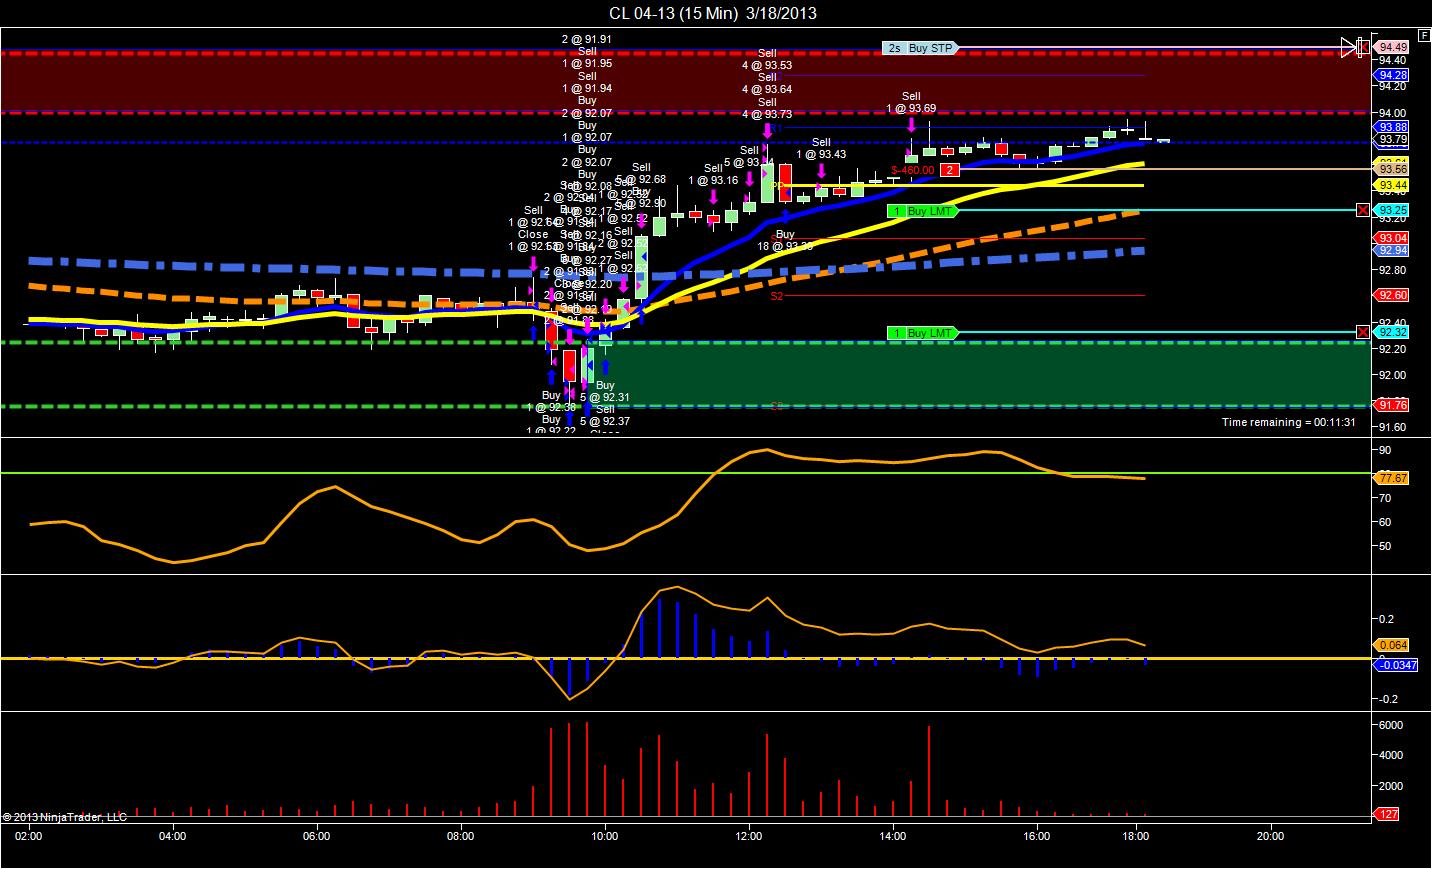Select the '2s Buy STP' order tag
1432x869 pixels.
tap(920, 47)
